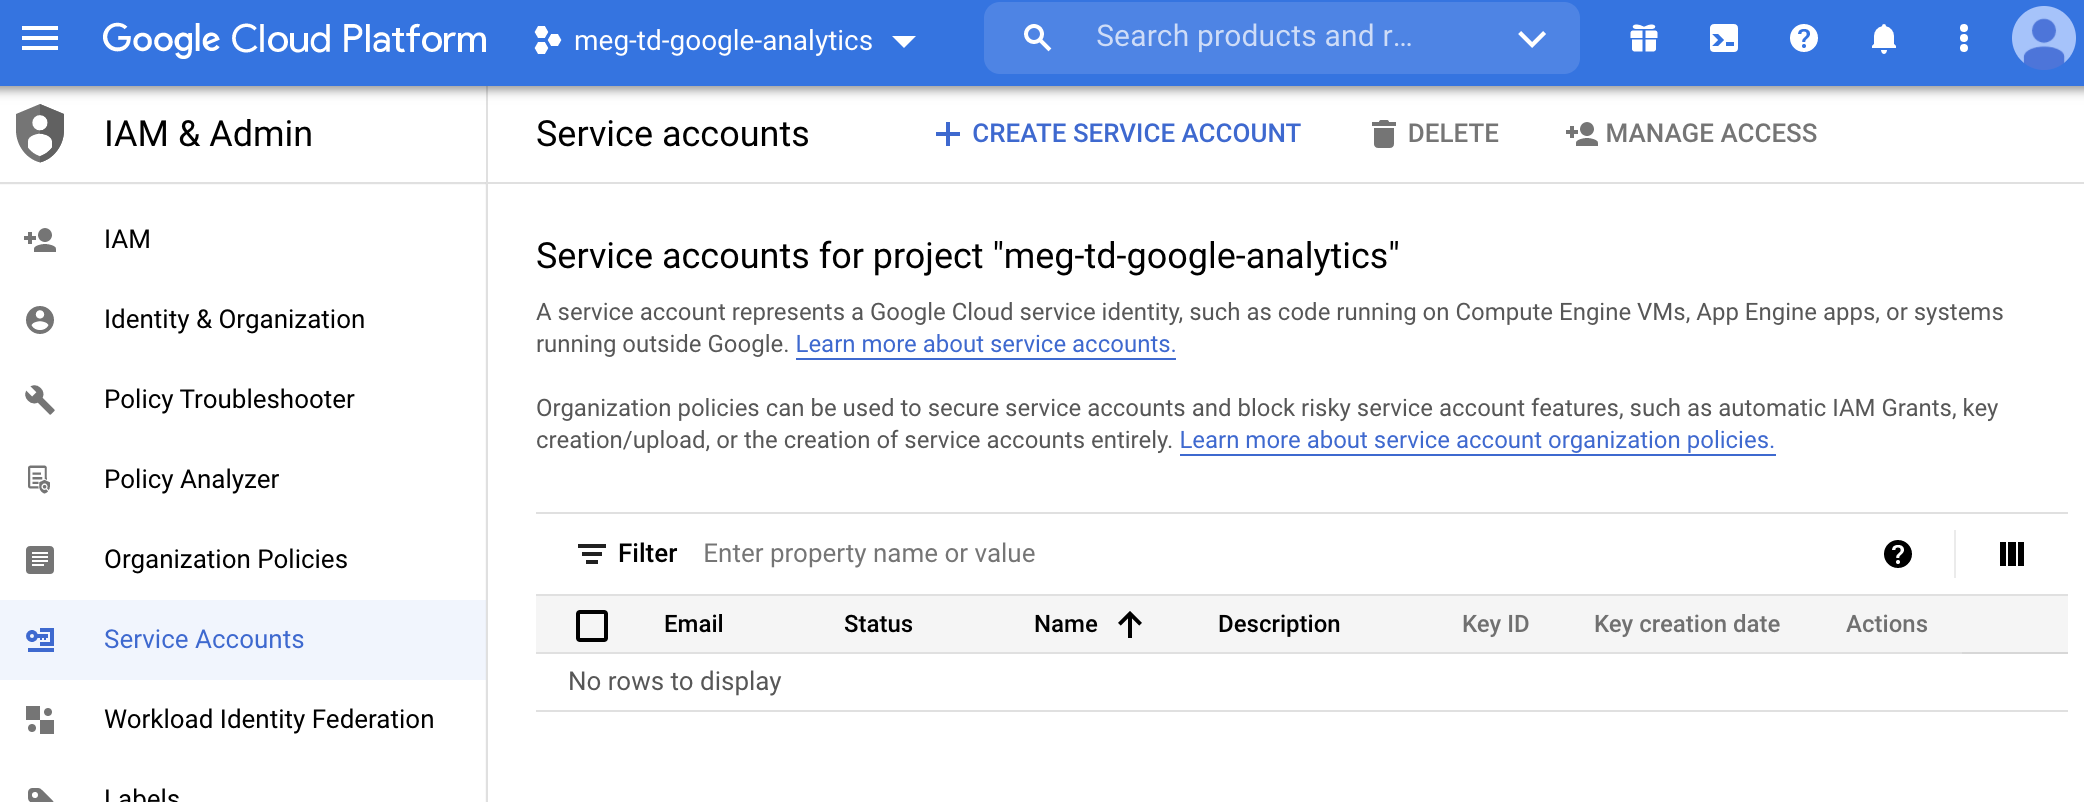This screenshot has width=2084, height=802.
Task: Click the Manage Access button
Action: point(1691,134)
